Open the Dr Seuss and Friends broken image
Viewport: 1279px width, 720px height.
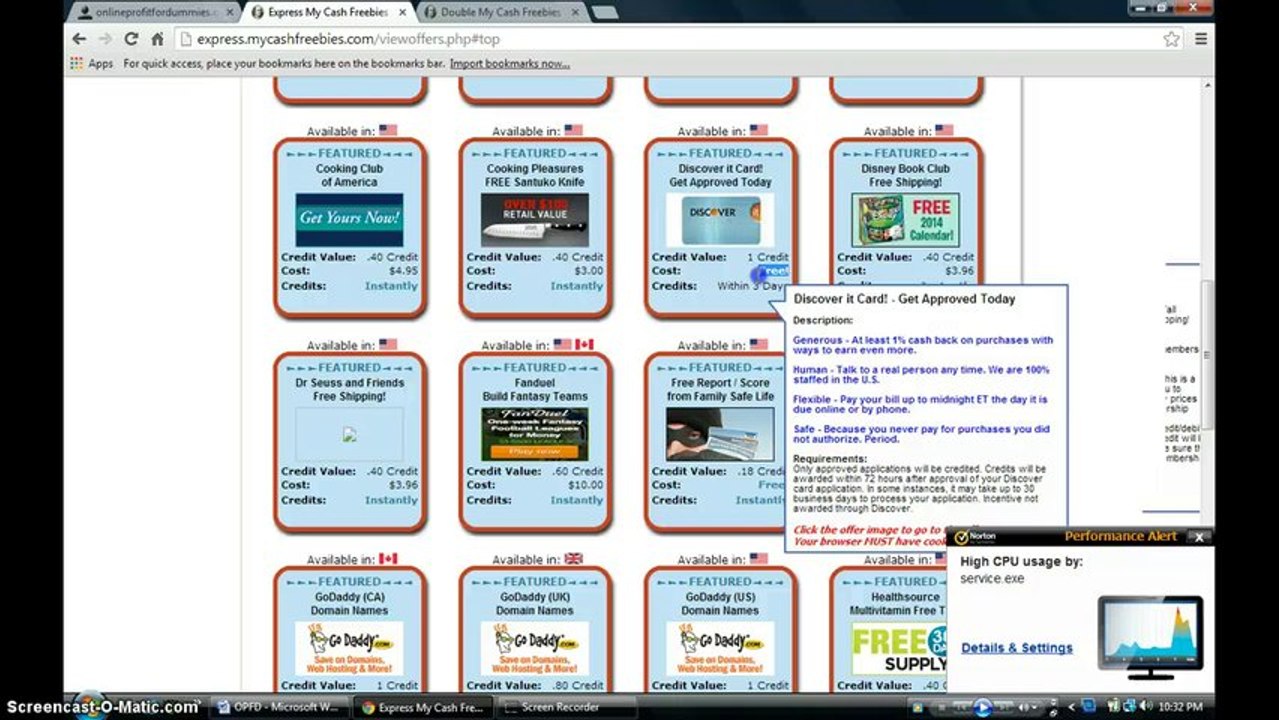(x=349, y=434)
